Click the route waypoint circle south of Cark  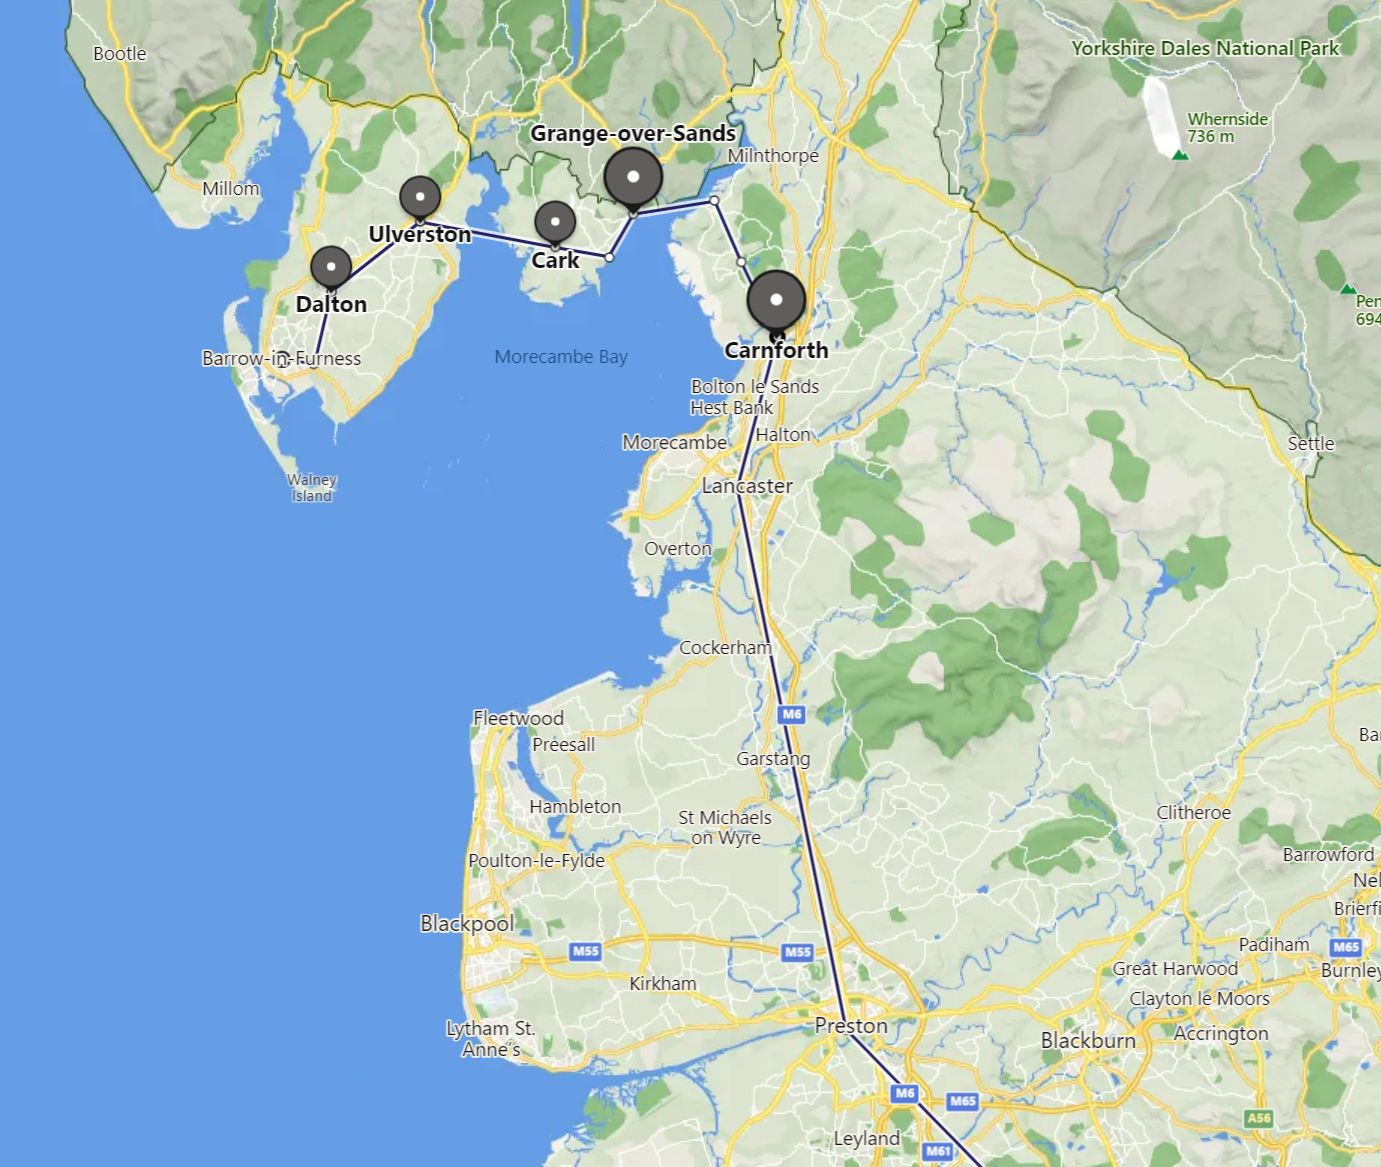click(x=609, y=257)
